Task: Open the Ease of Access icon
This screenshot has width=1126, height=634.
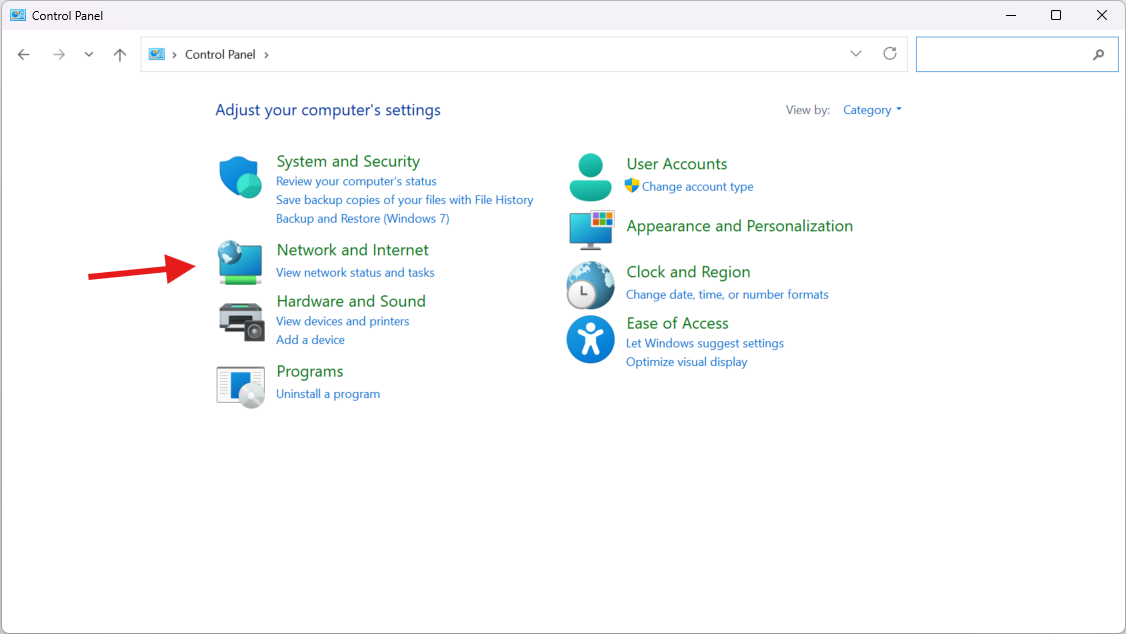Action: coord(590,339)
